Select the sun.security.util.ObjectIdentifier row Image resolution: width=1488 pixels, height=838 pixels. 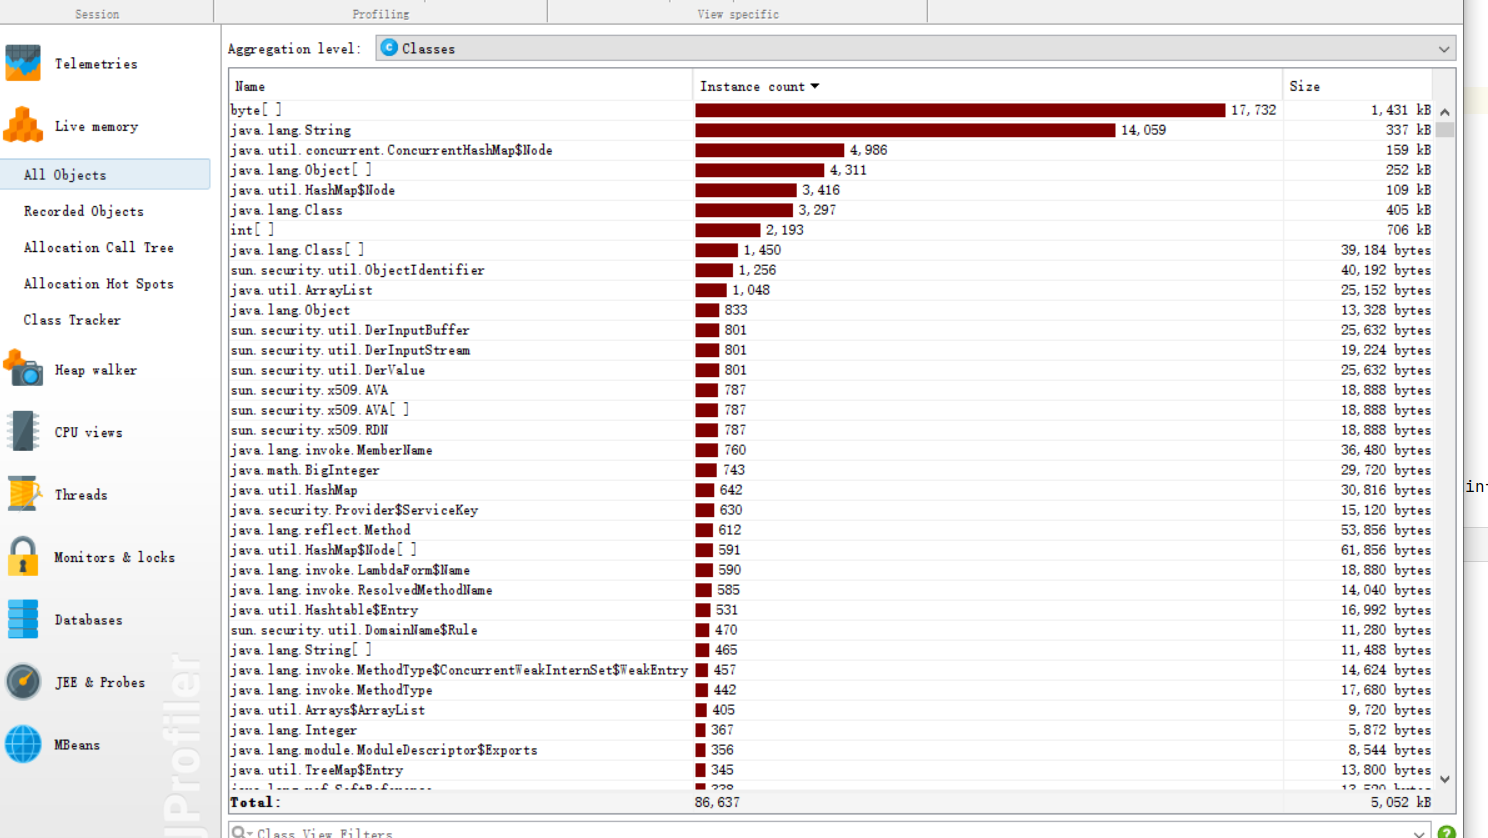click(x=831, y=270)
